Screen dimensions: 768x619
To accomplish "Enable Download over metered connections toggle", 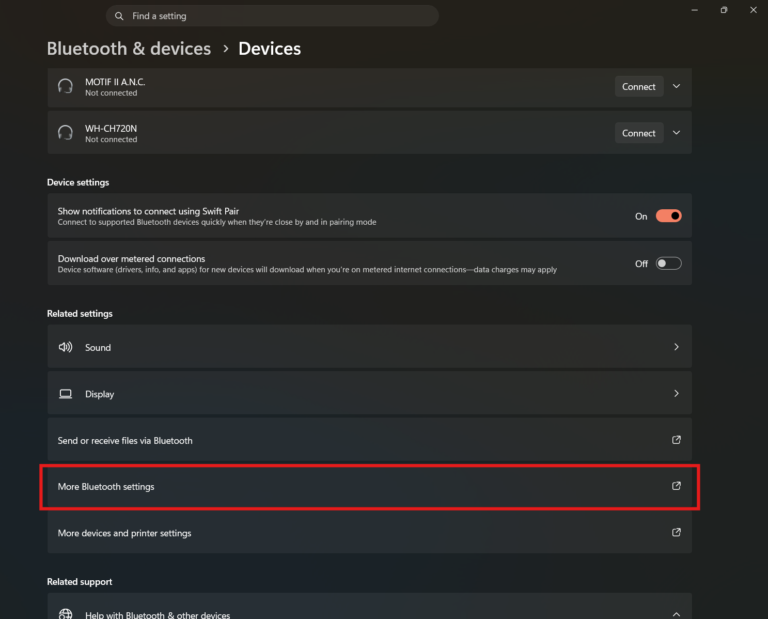I will point(669,263).
